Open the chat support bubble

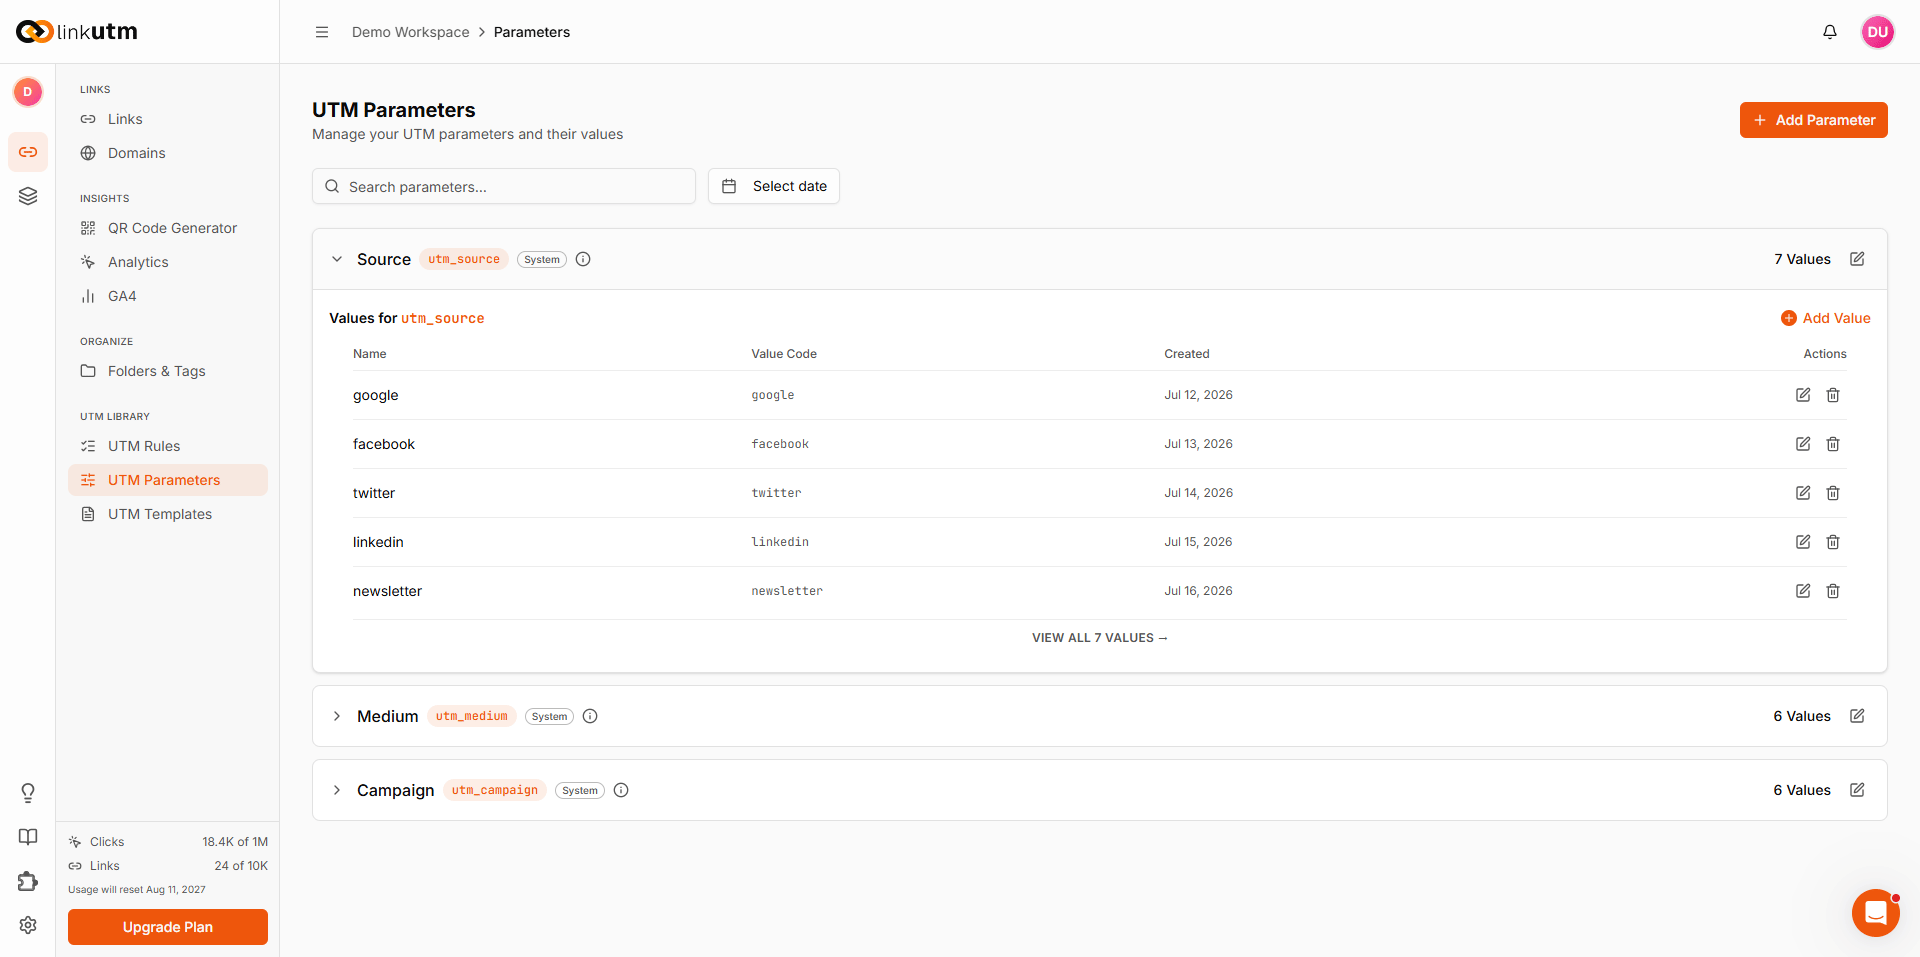1876,913
